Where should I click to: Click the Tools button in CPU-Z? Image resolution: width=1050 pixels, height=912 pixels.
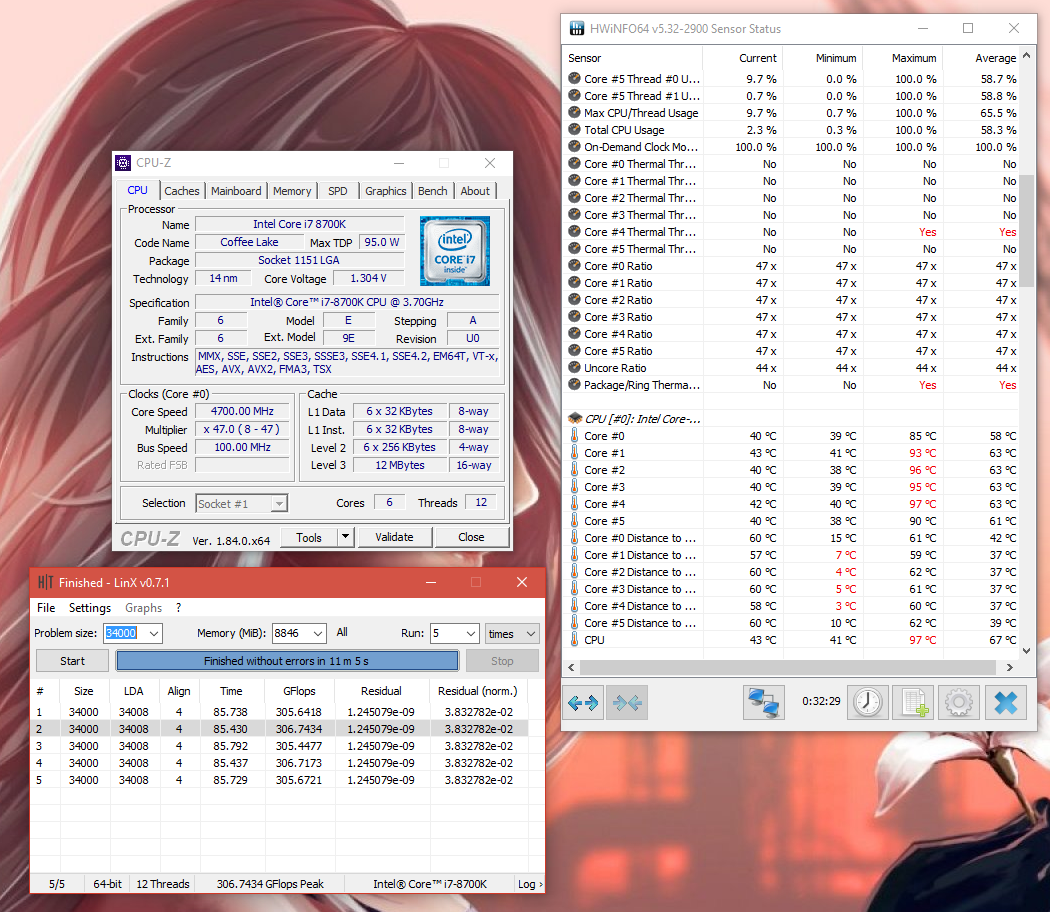(309, 537)
